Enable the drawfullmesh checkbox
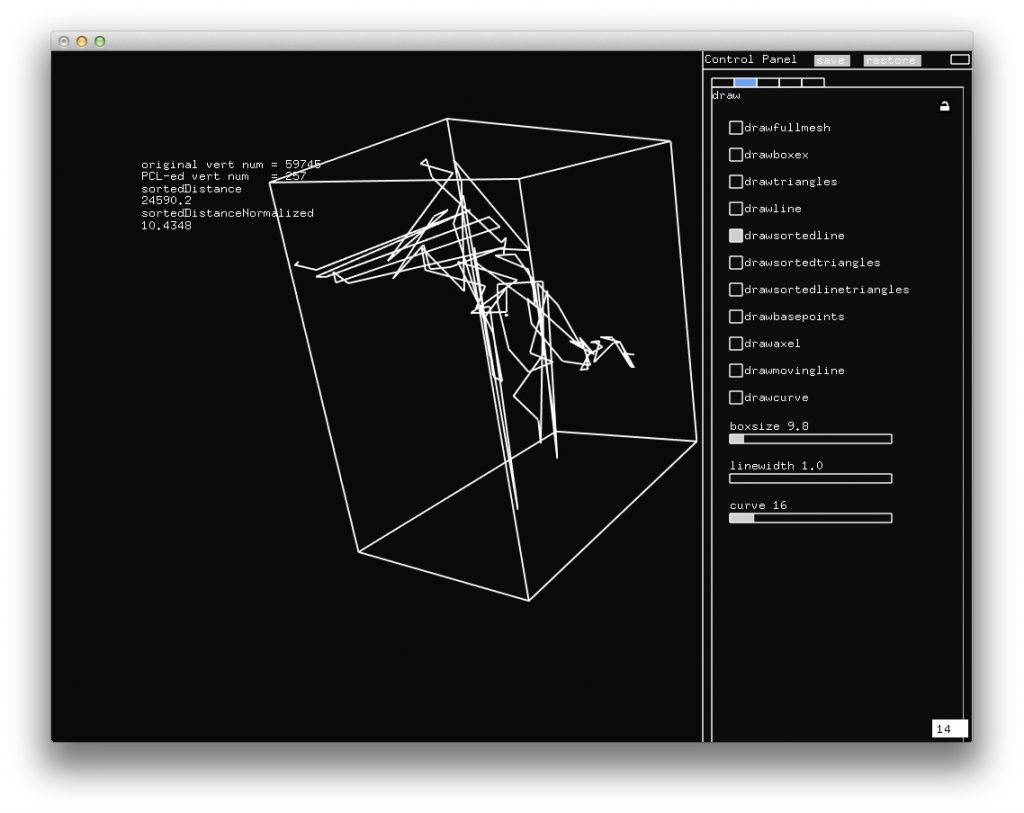This screenshot has width=1024, height=813. pos(736,128)
